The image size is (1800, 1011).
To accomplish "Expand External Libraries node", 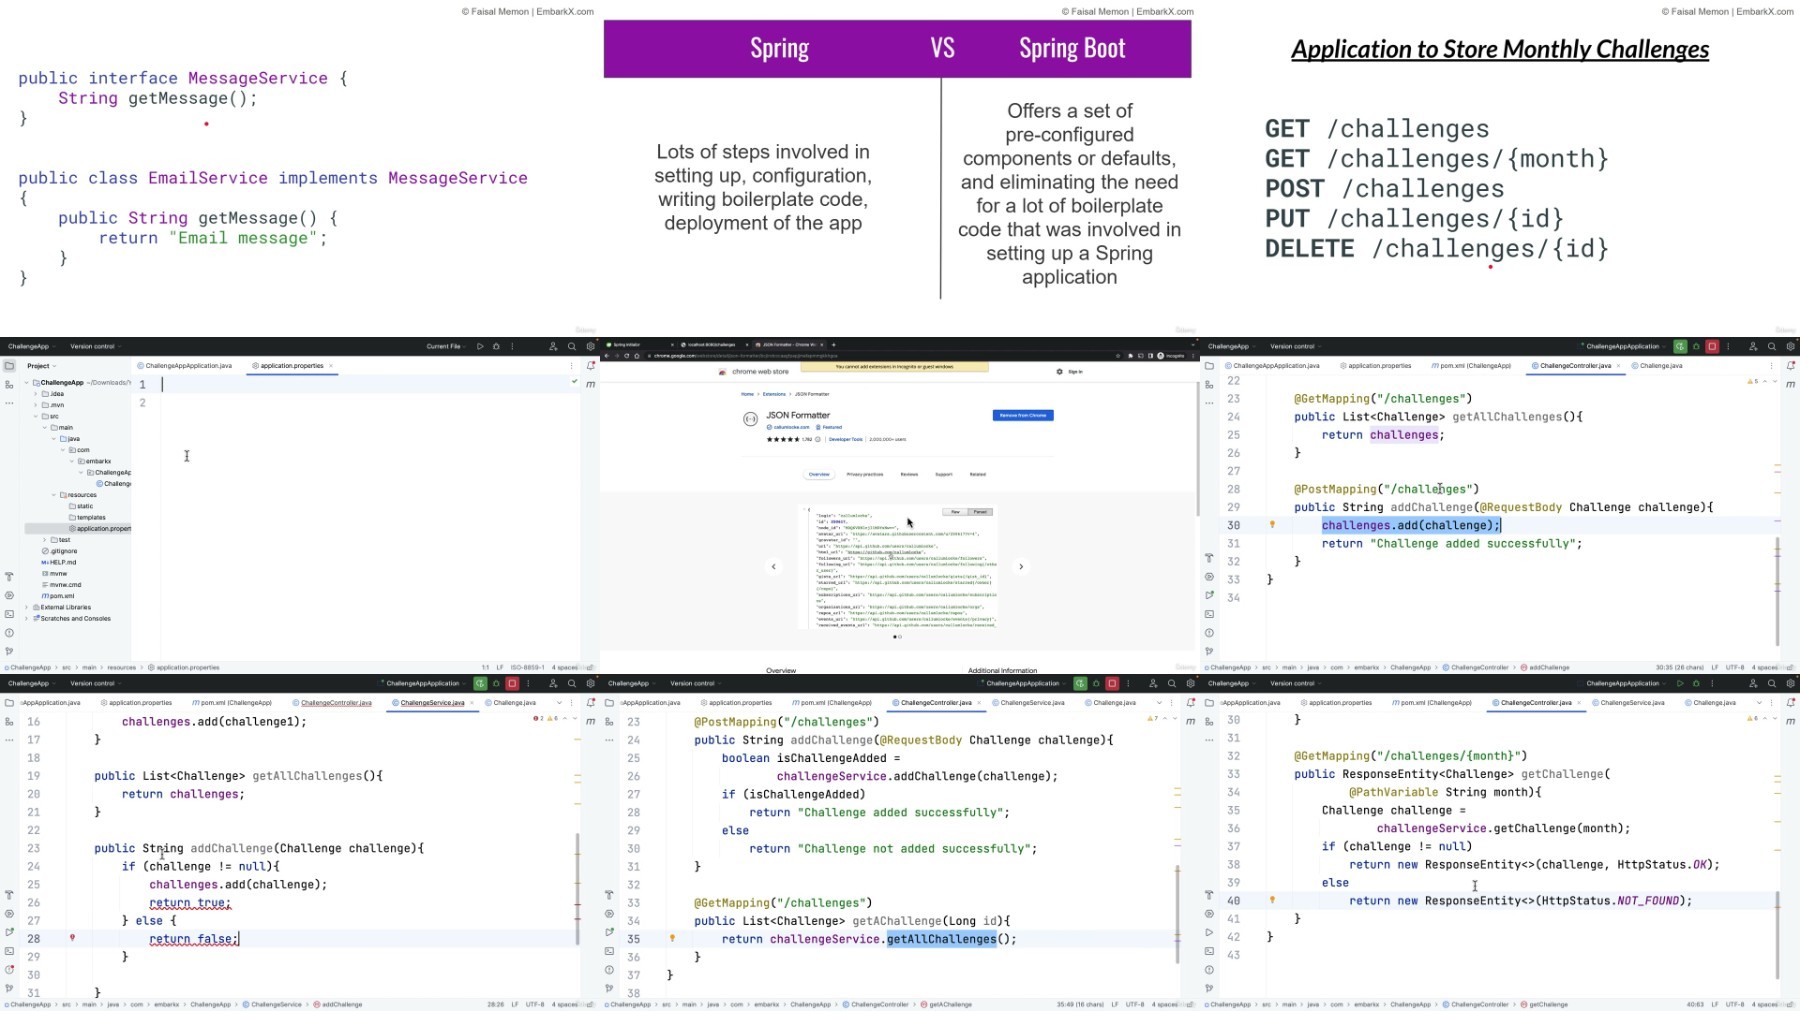I will pyautogui.click(x=27, y=607).
